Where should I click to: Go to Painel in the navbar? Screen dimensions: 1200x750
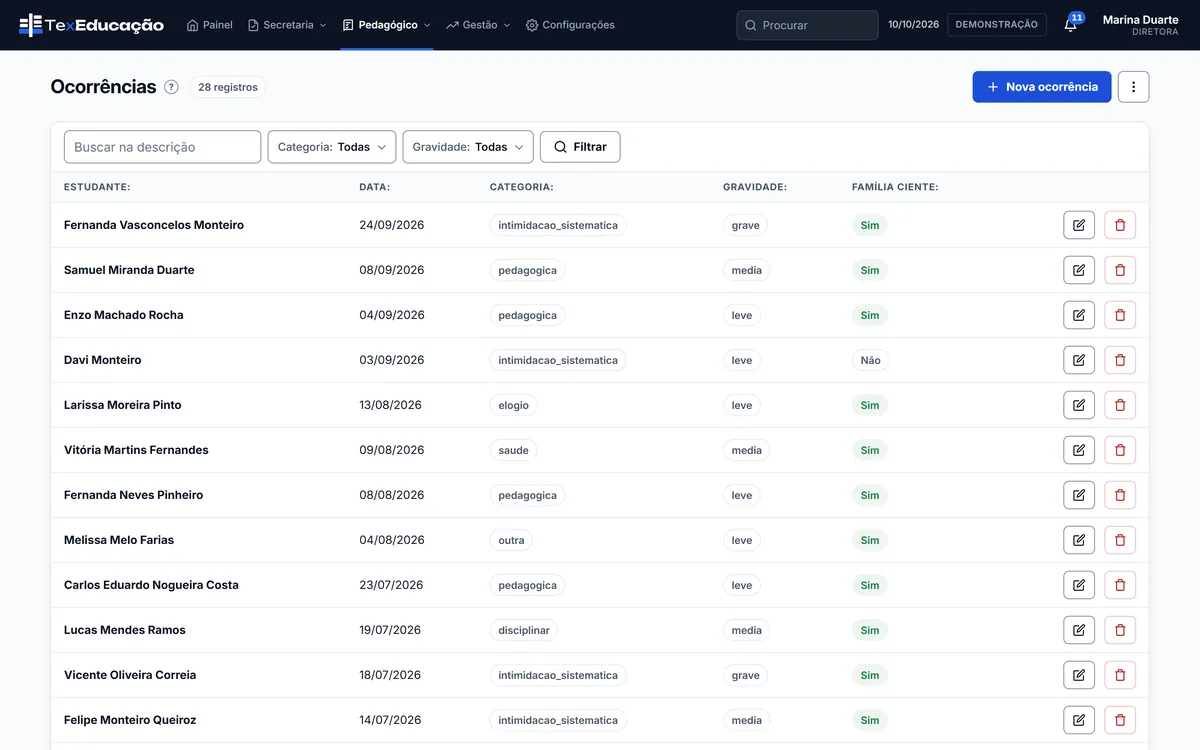(x=210, y=25)
